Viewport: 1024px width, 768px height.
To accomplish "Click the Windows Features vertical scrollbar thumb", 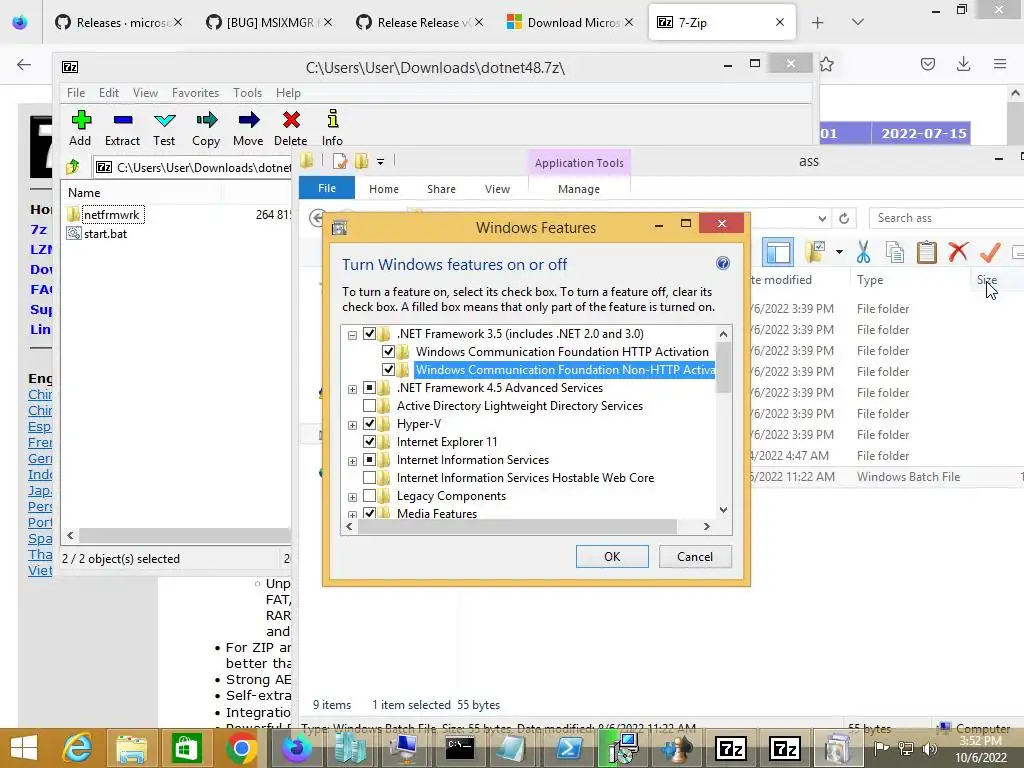I will (724, 367).
